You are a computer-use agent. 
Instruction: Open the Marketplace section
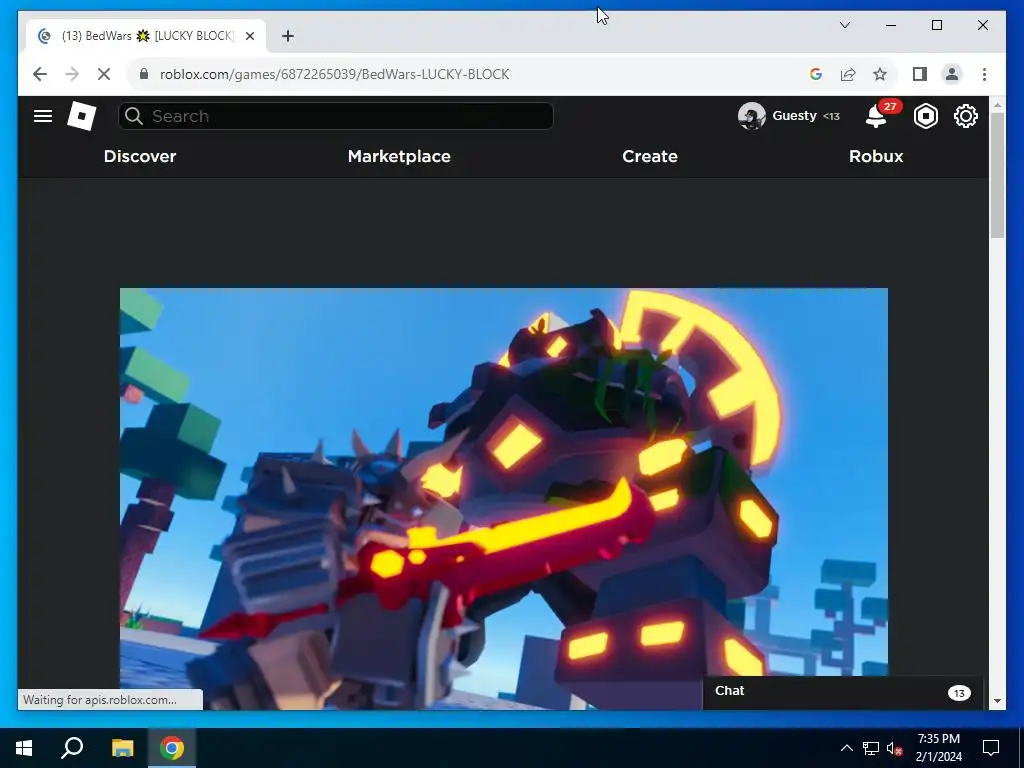pyautogui.click(x=399, y=156)
